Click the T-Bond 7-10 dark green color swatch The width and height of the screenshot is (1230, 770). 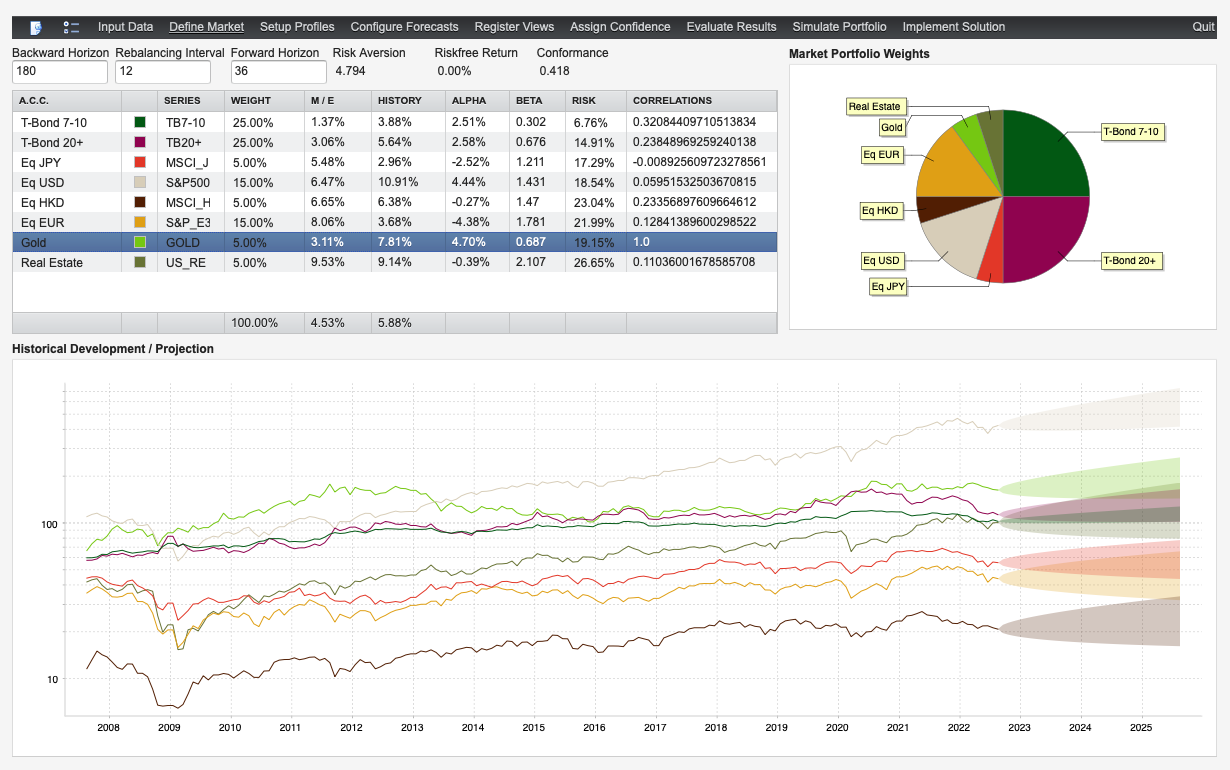140,122
